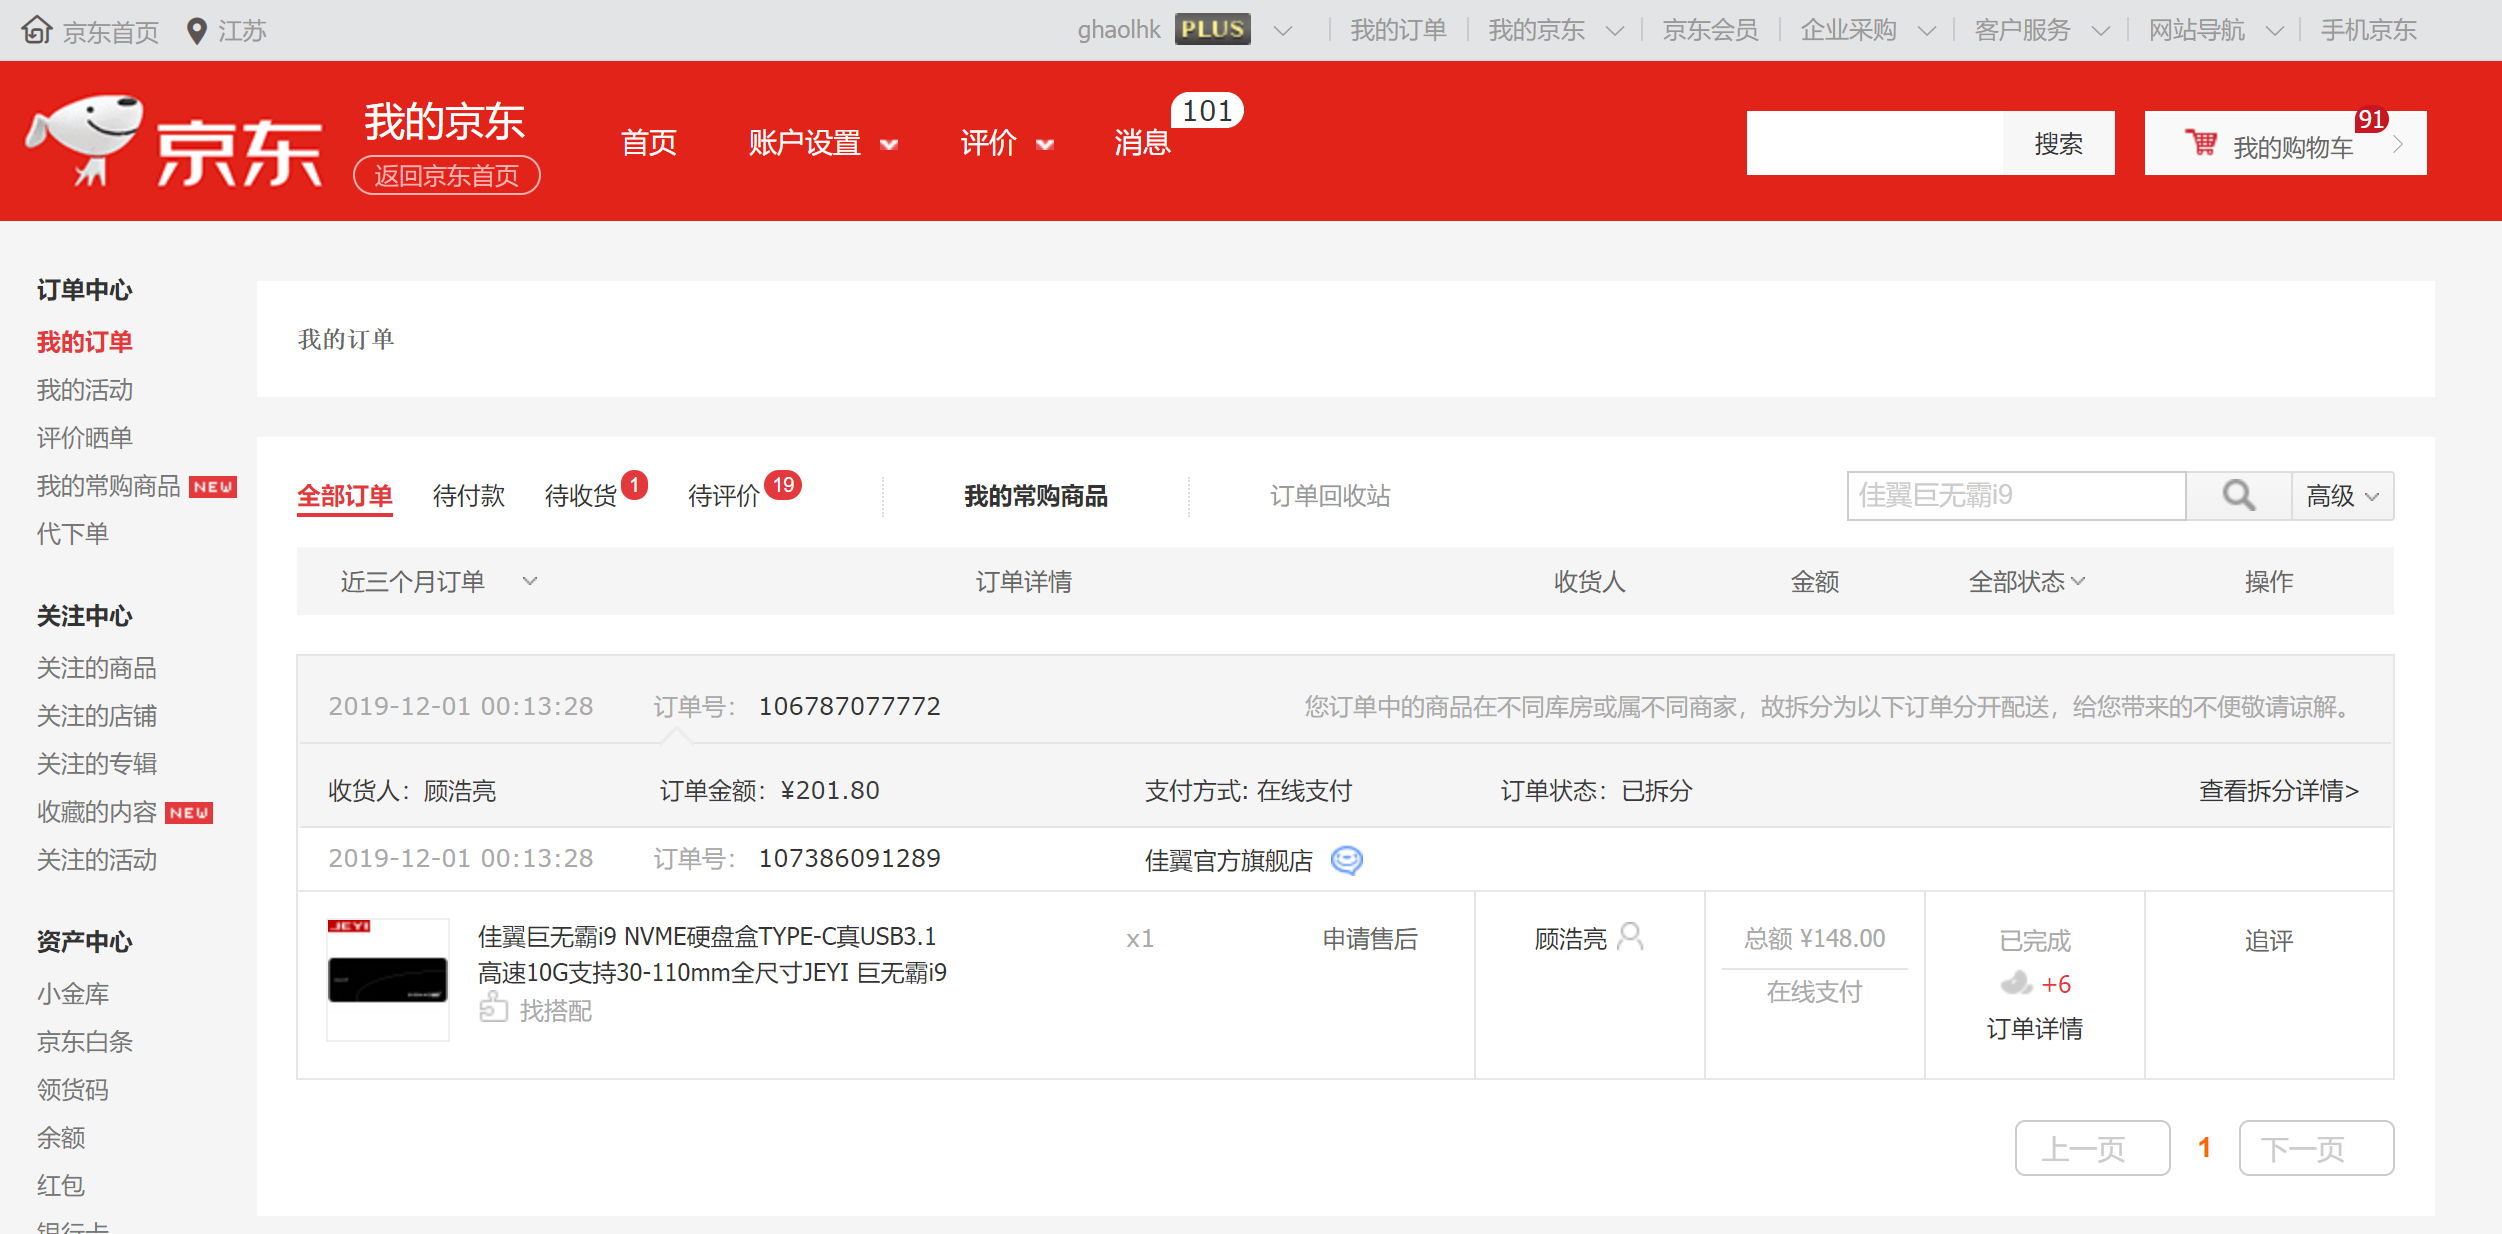Click the NEW tag beside 我的常购商品
The image size is (2502, 1234).
click(x=213, y=487)
